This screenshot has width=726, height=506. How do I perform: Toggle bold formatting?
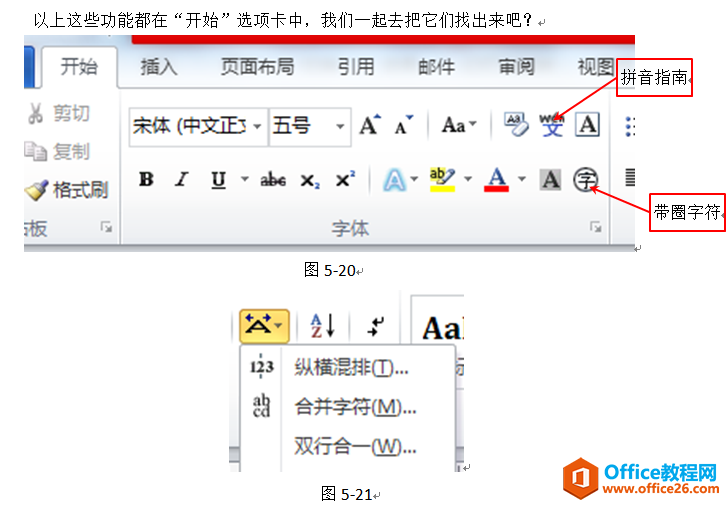(146, 179)
